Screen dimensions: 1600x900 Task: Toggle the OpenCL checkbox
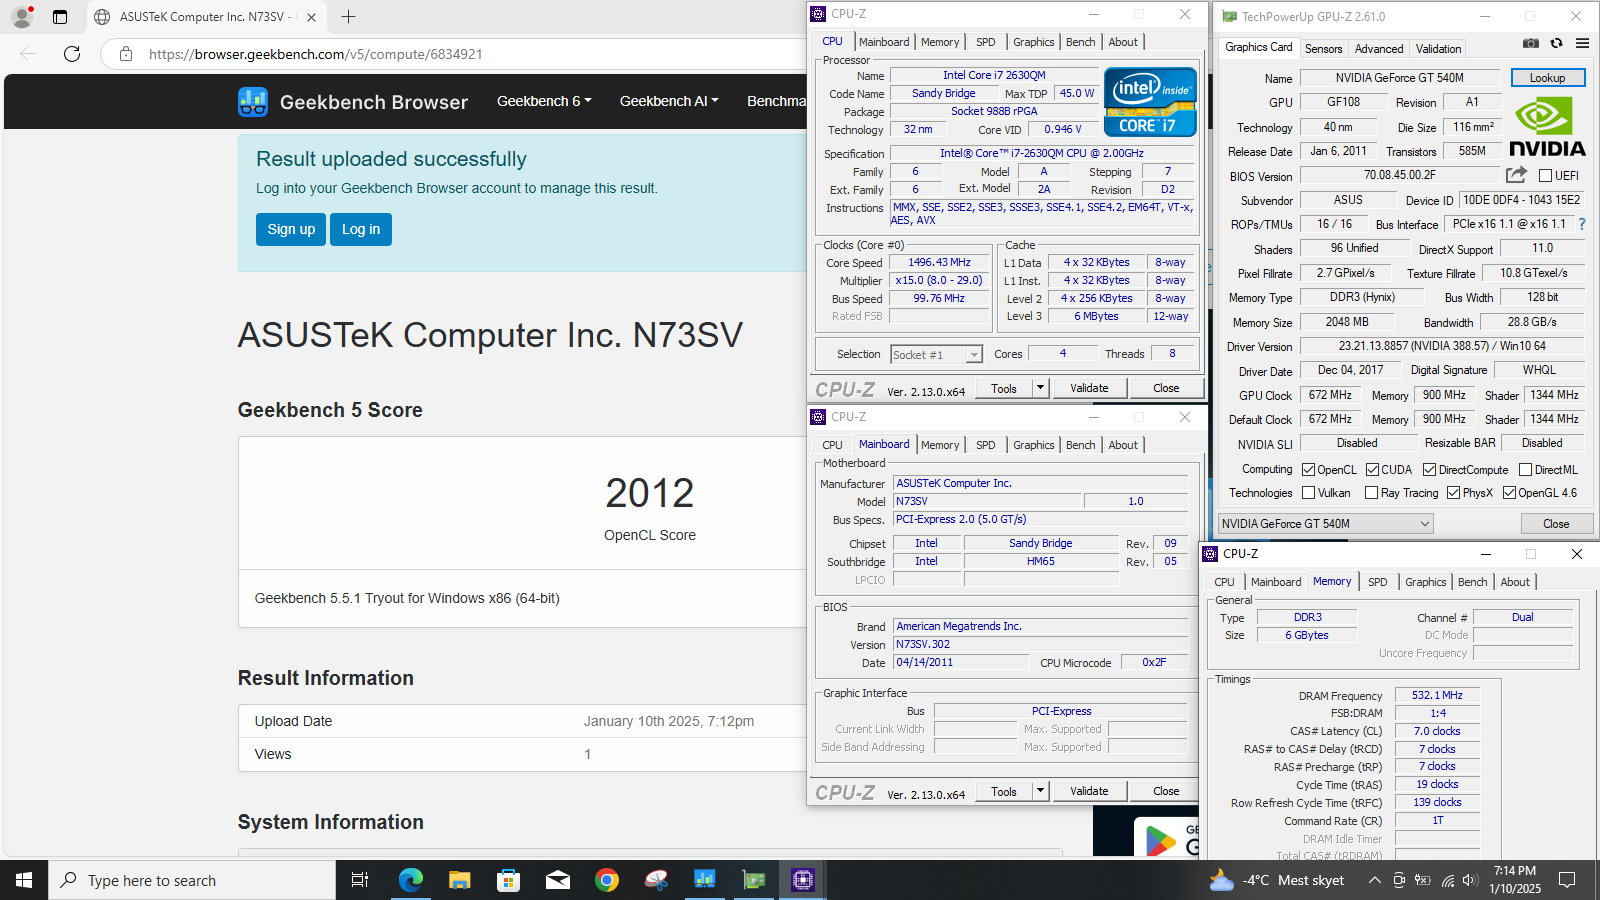1308,469
